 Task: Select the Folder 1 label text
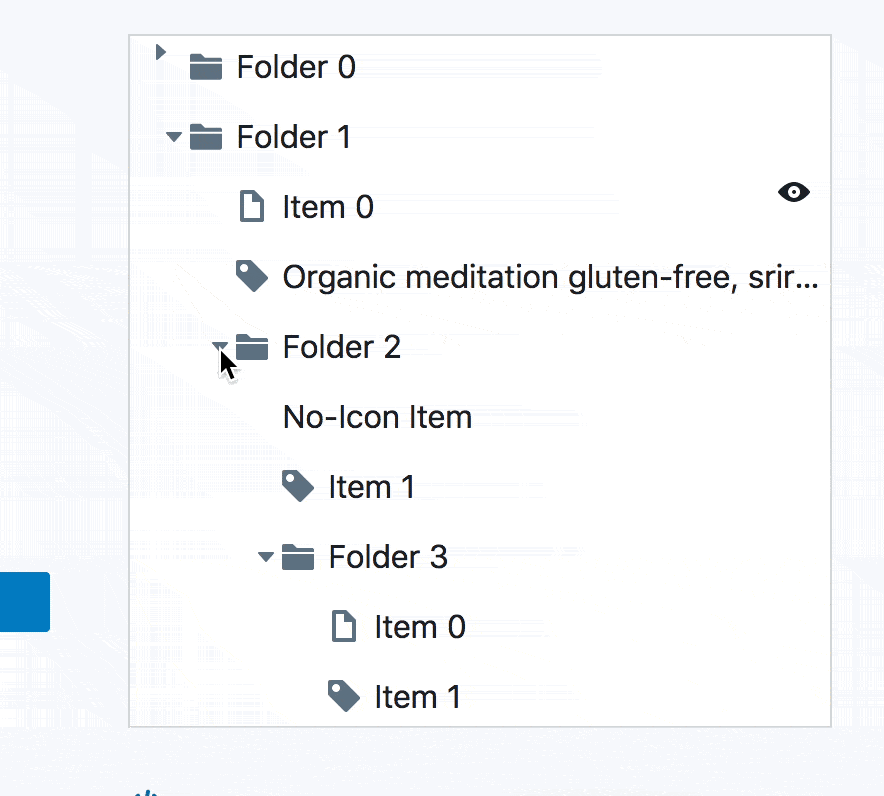(293, 136)
